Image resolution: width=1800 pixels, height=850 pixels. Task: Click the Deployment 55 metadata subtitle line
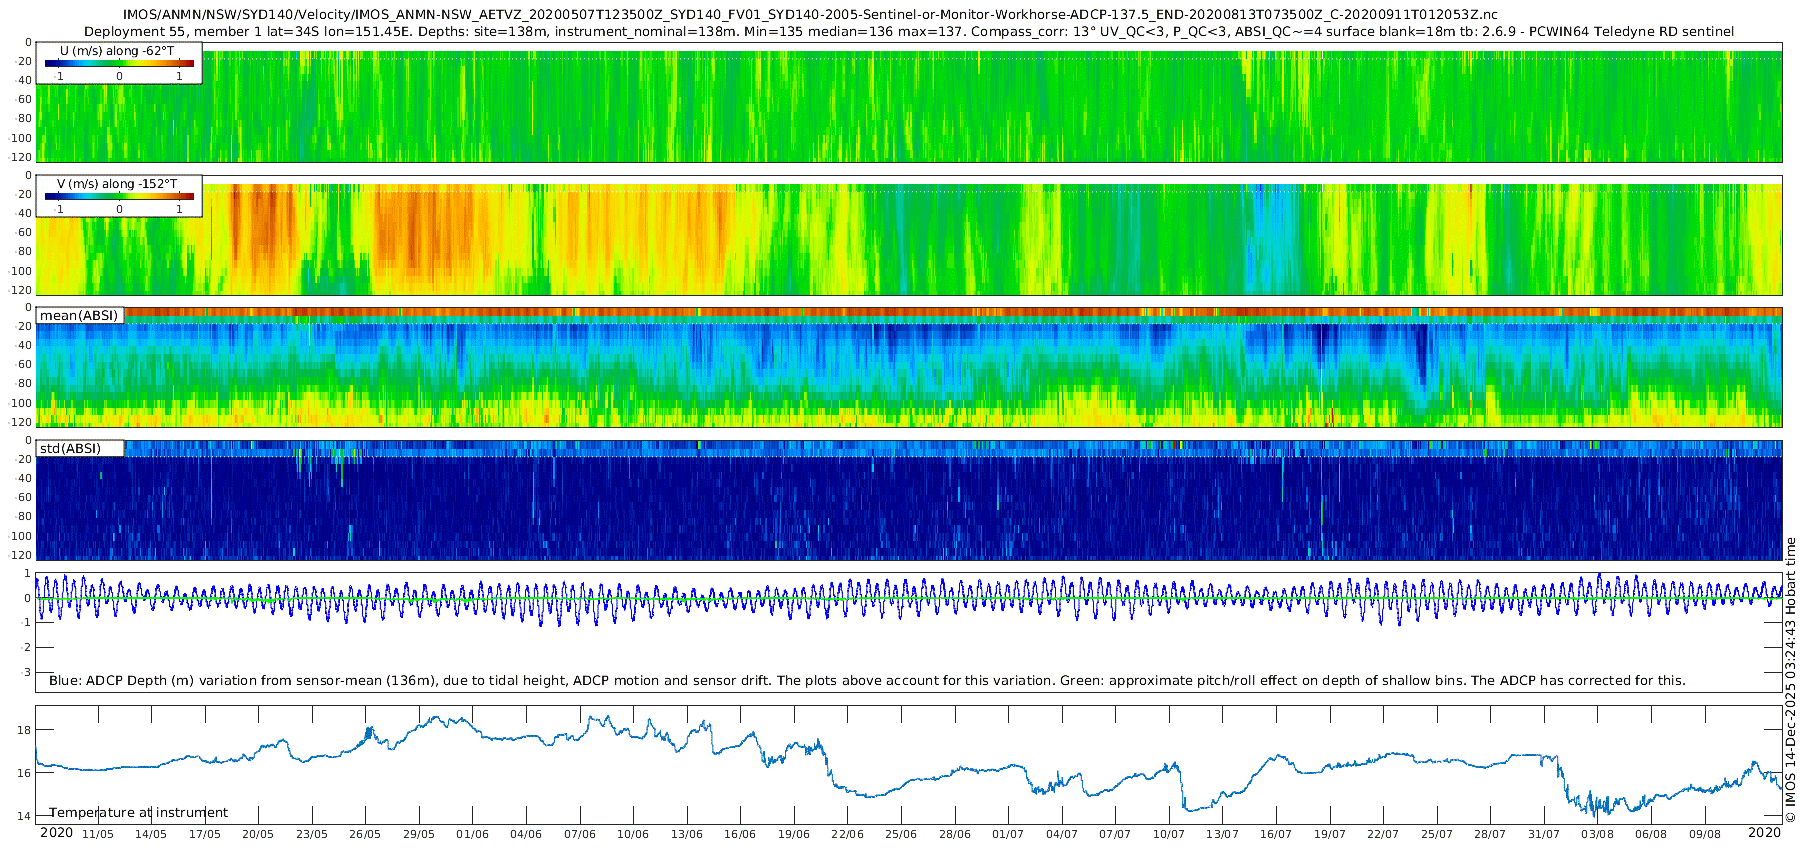click(x=908, y=31)
